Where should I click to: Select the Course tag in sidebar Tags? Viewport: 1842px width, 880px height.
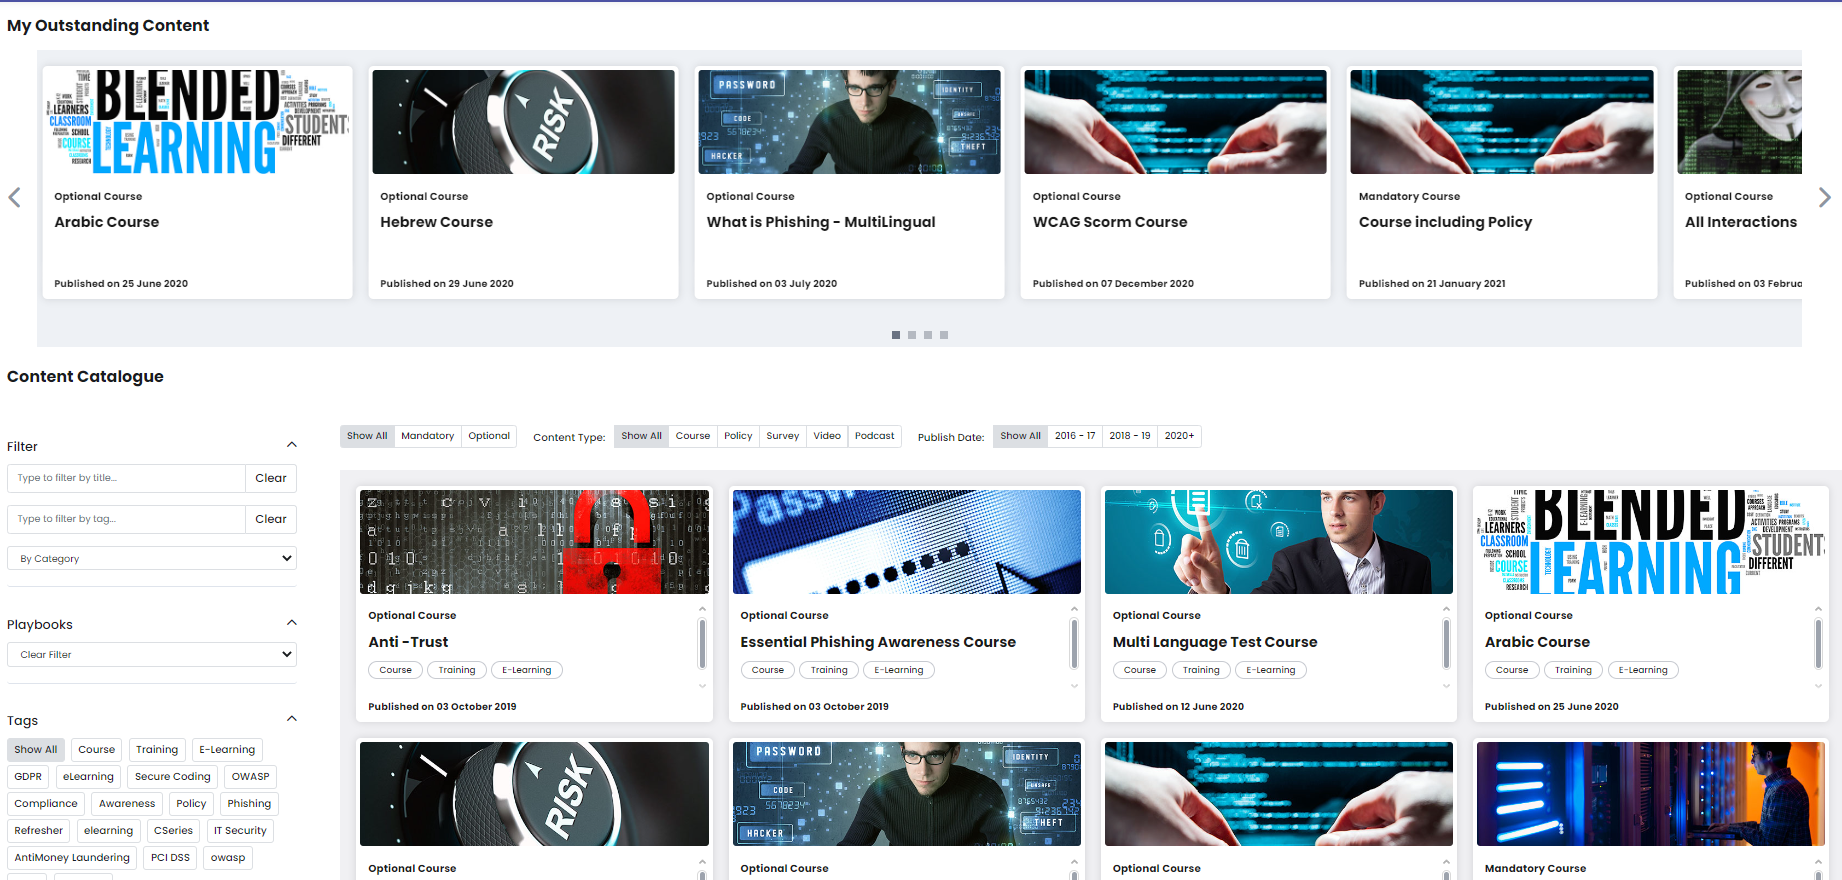click(x=97, y=749)
